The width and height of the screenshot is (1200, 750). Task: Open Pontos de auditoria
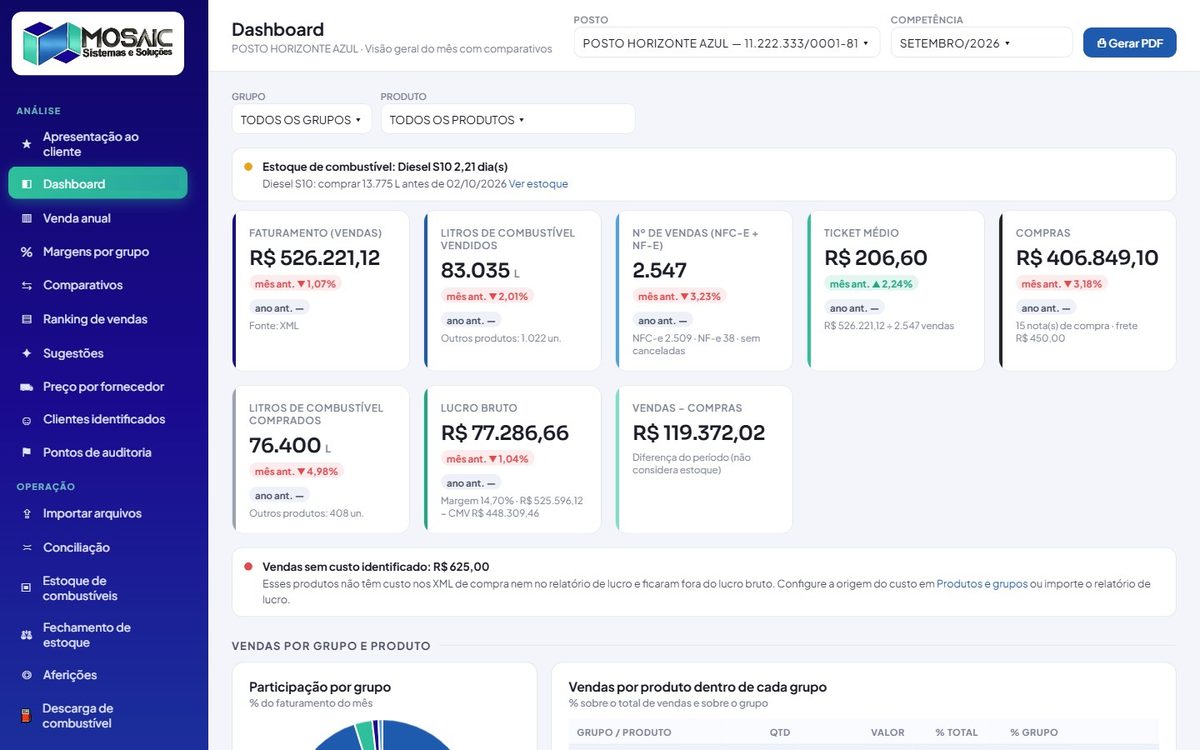pos(98,453)
